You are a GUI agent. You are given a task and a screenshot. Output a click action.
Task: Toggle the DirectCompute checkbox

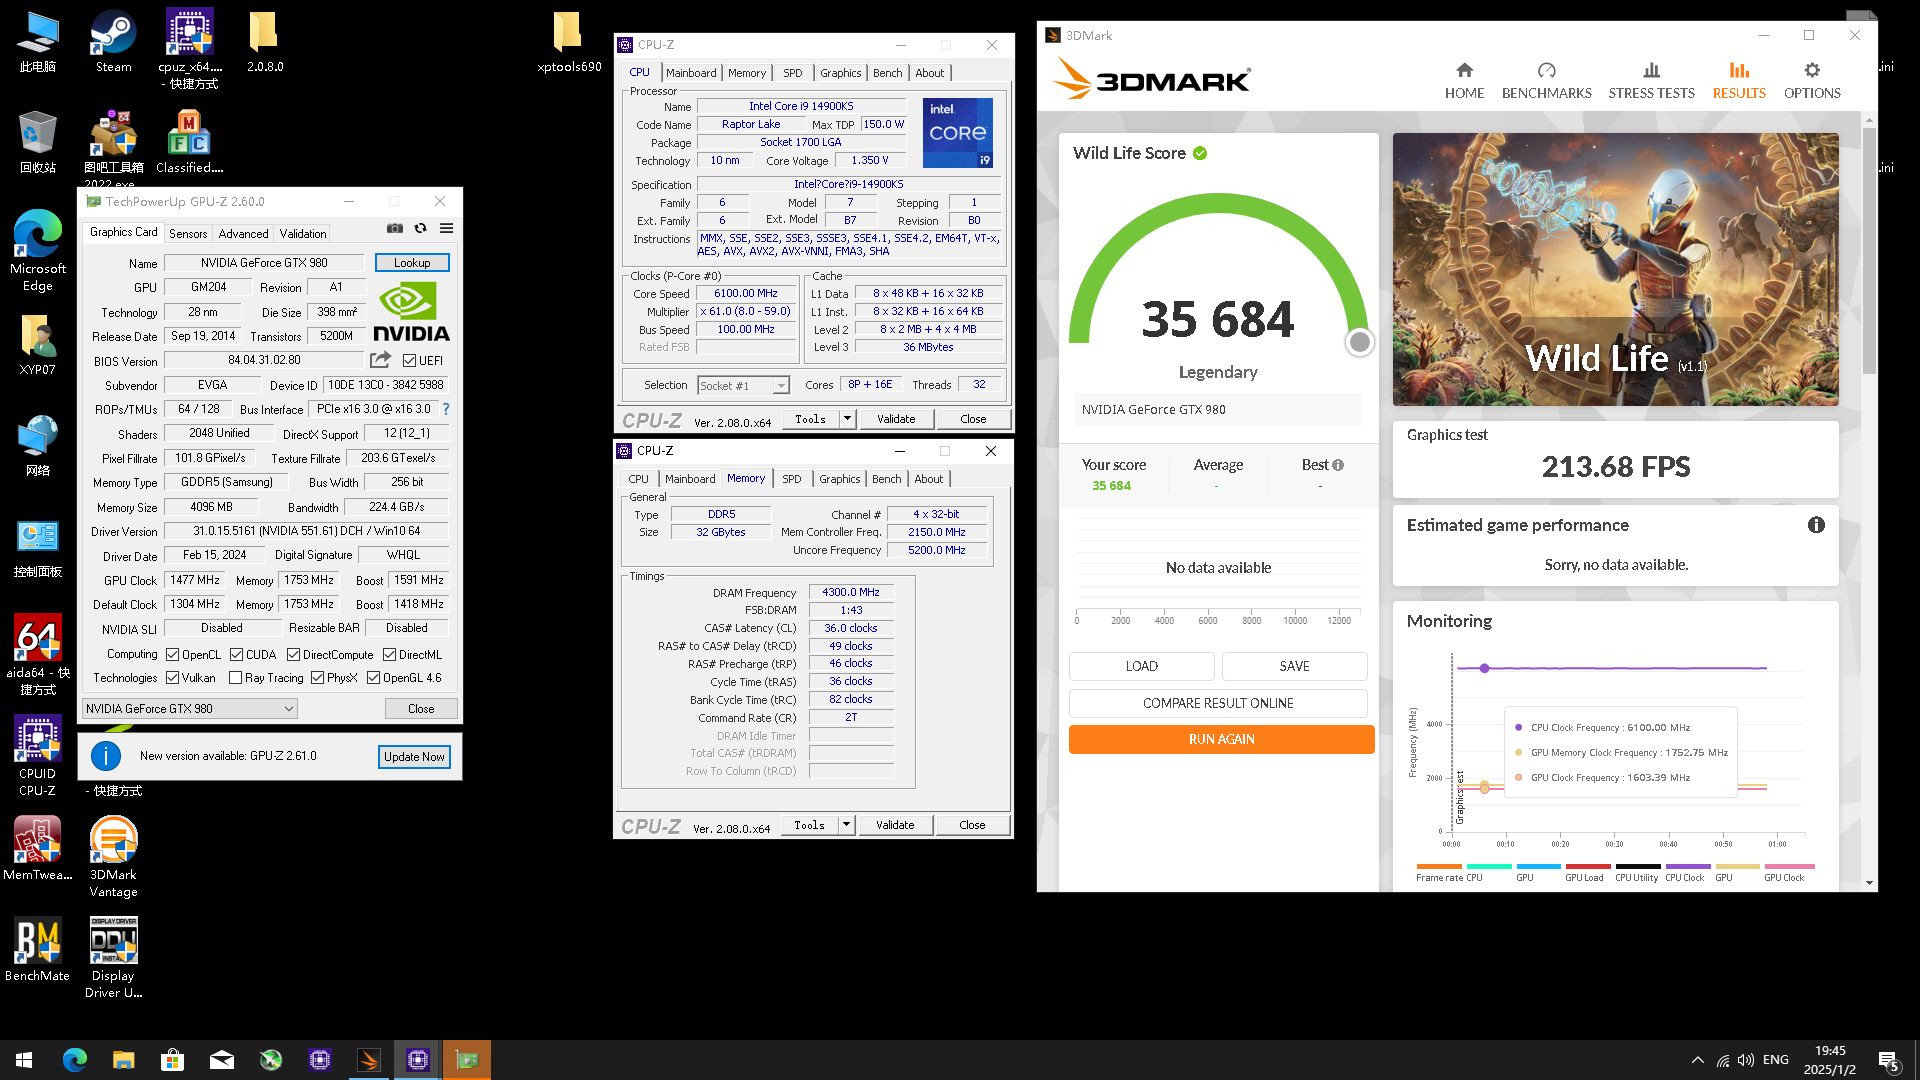[x=293, y=655]
